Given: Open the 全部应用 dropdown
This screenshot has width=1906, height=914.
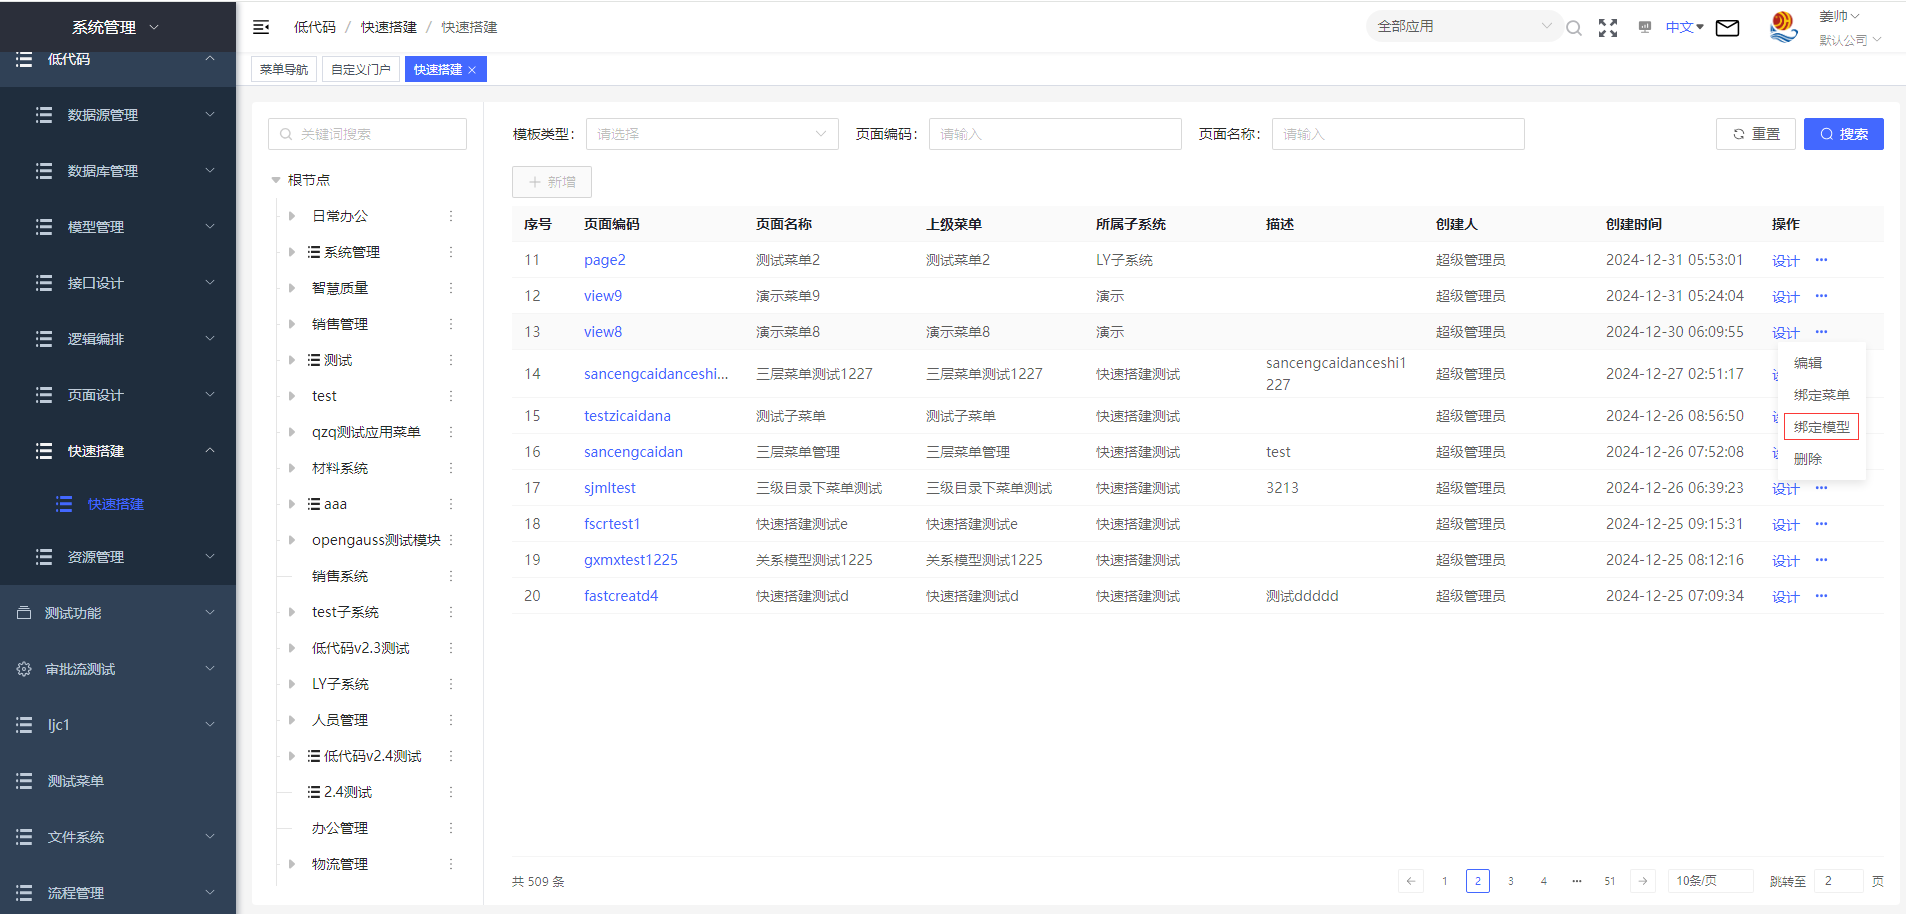Looking at the screenshot, I should [x=1463, y=26].
